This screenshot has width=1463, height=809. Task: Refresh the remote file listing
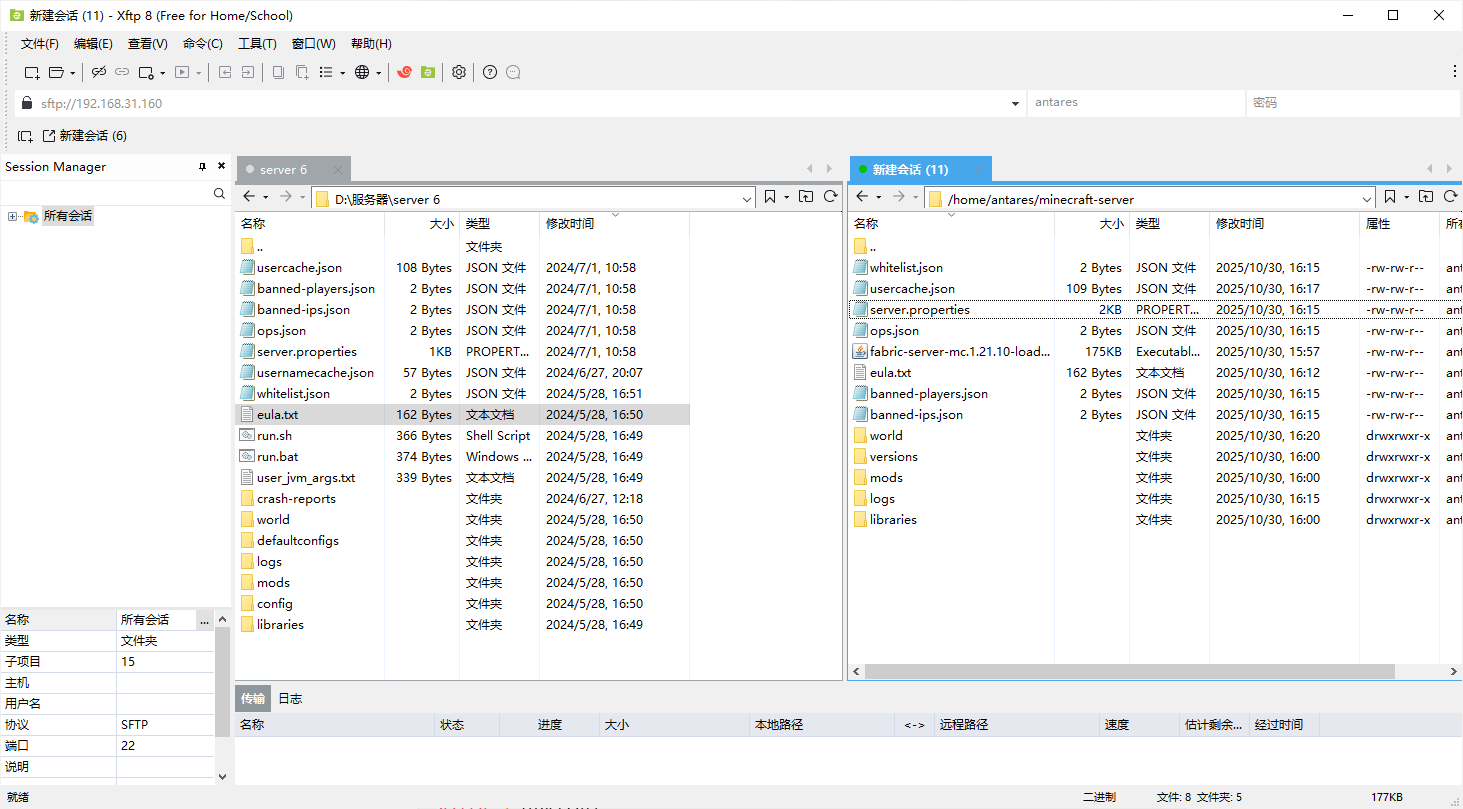coord(1451,197)
